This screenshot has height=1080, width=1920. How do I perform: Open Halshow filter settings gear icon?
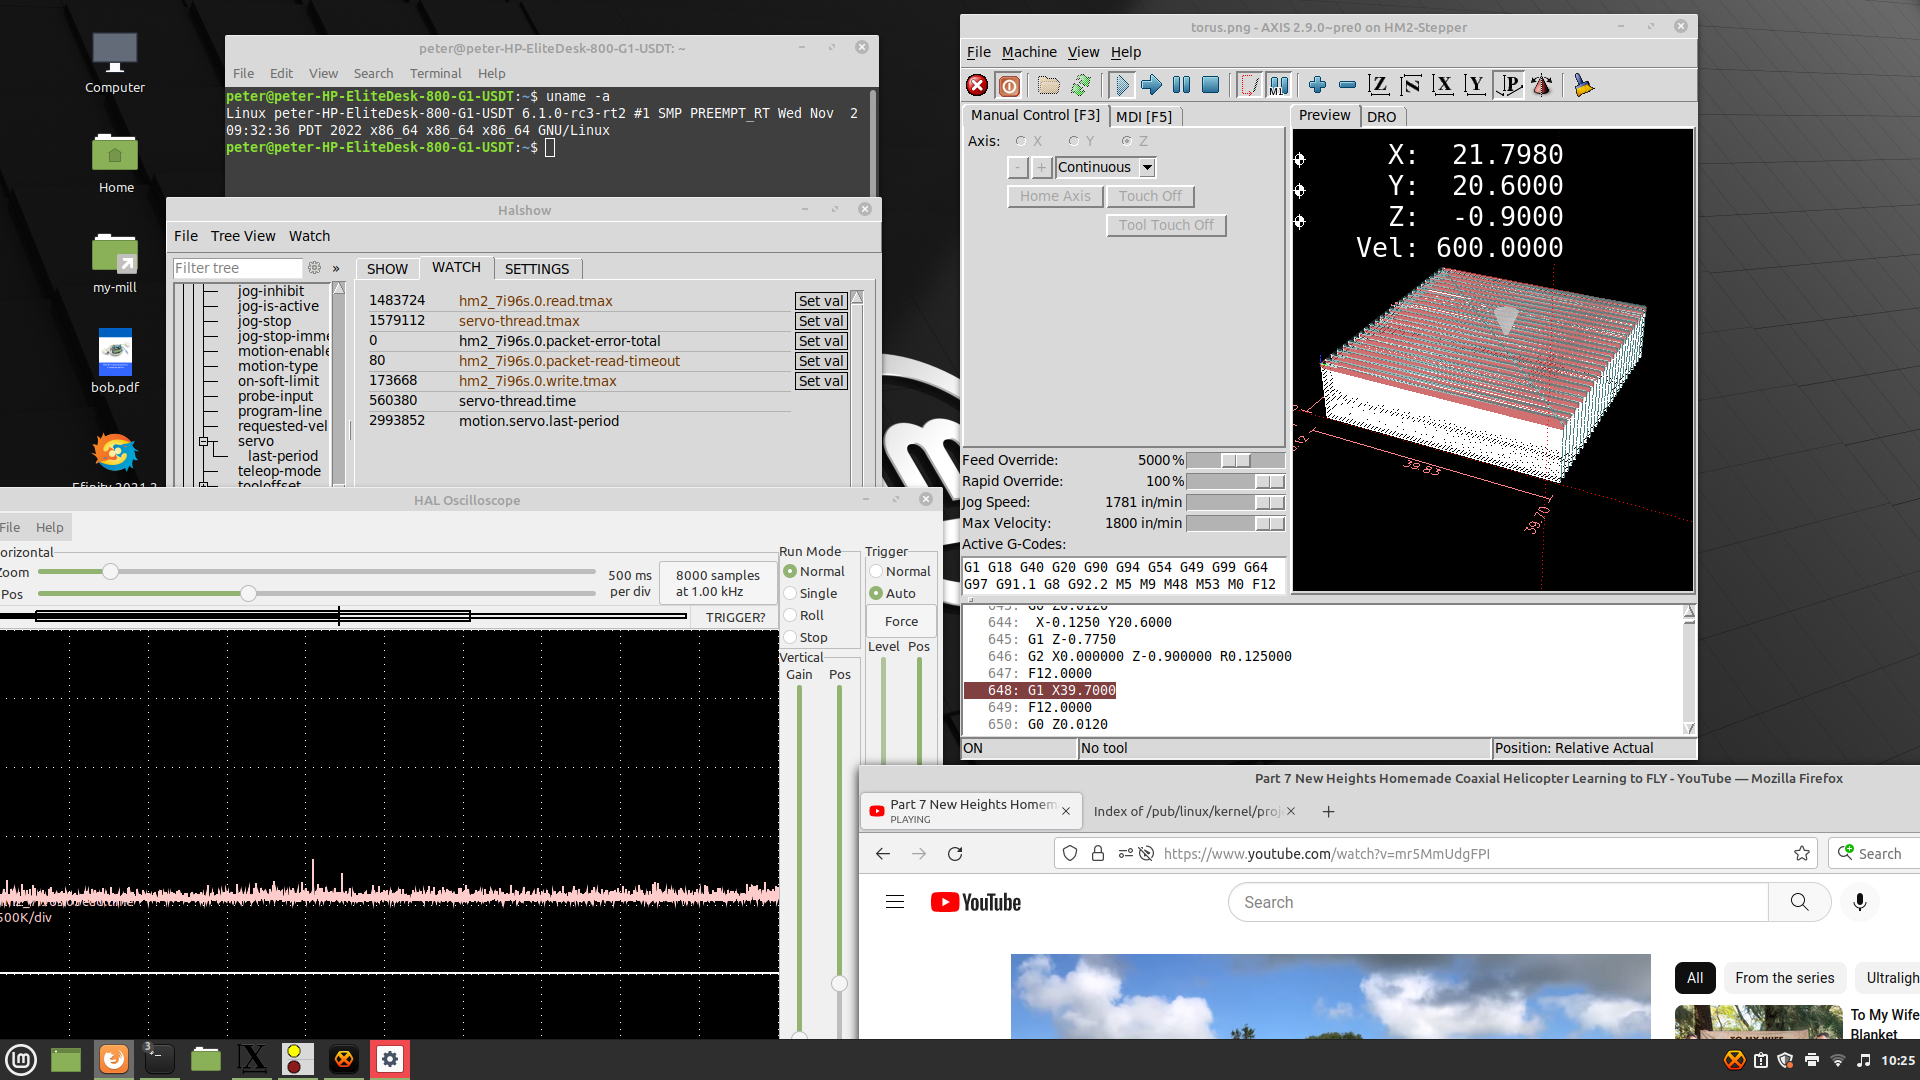(314, 268)
